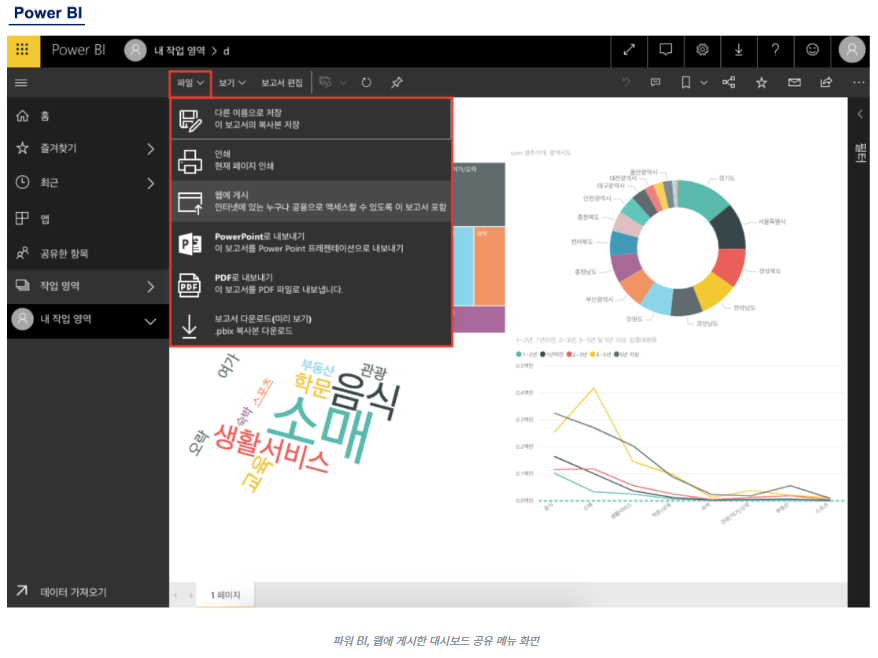Screen dimensions: 878x658
Task: Open more options ellipsis in toolbar
Action: (858, 83)
